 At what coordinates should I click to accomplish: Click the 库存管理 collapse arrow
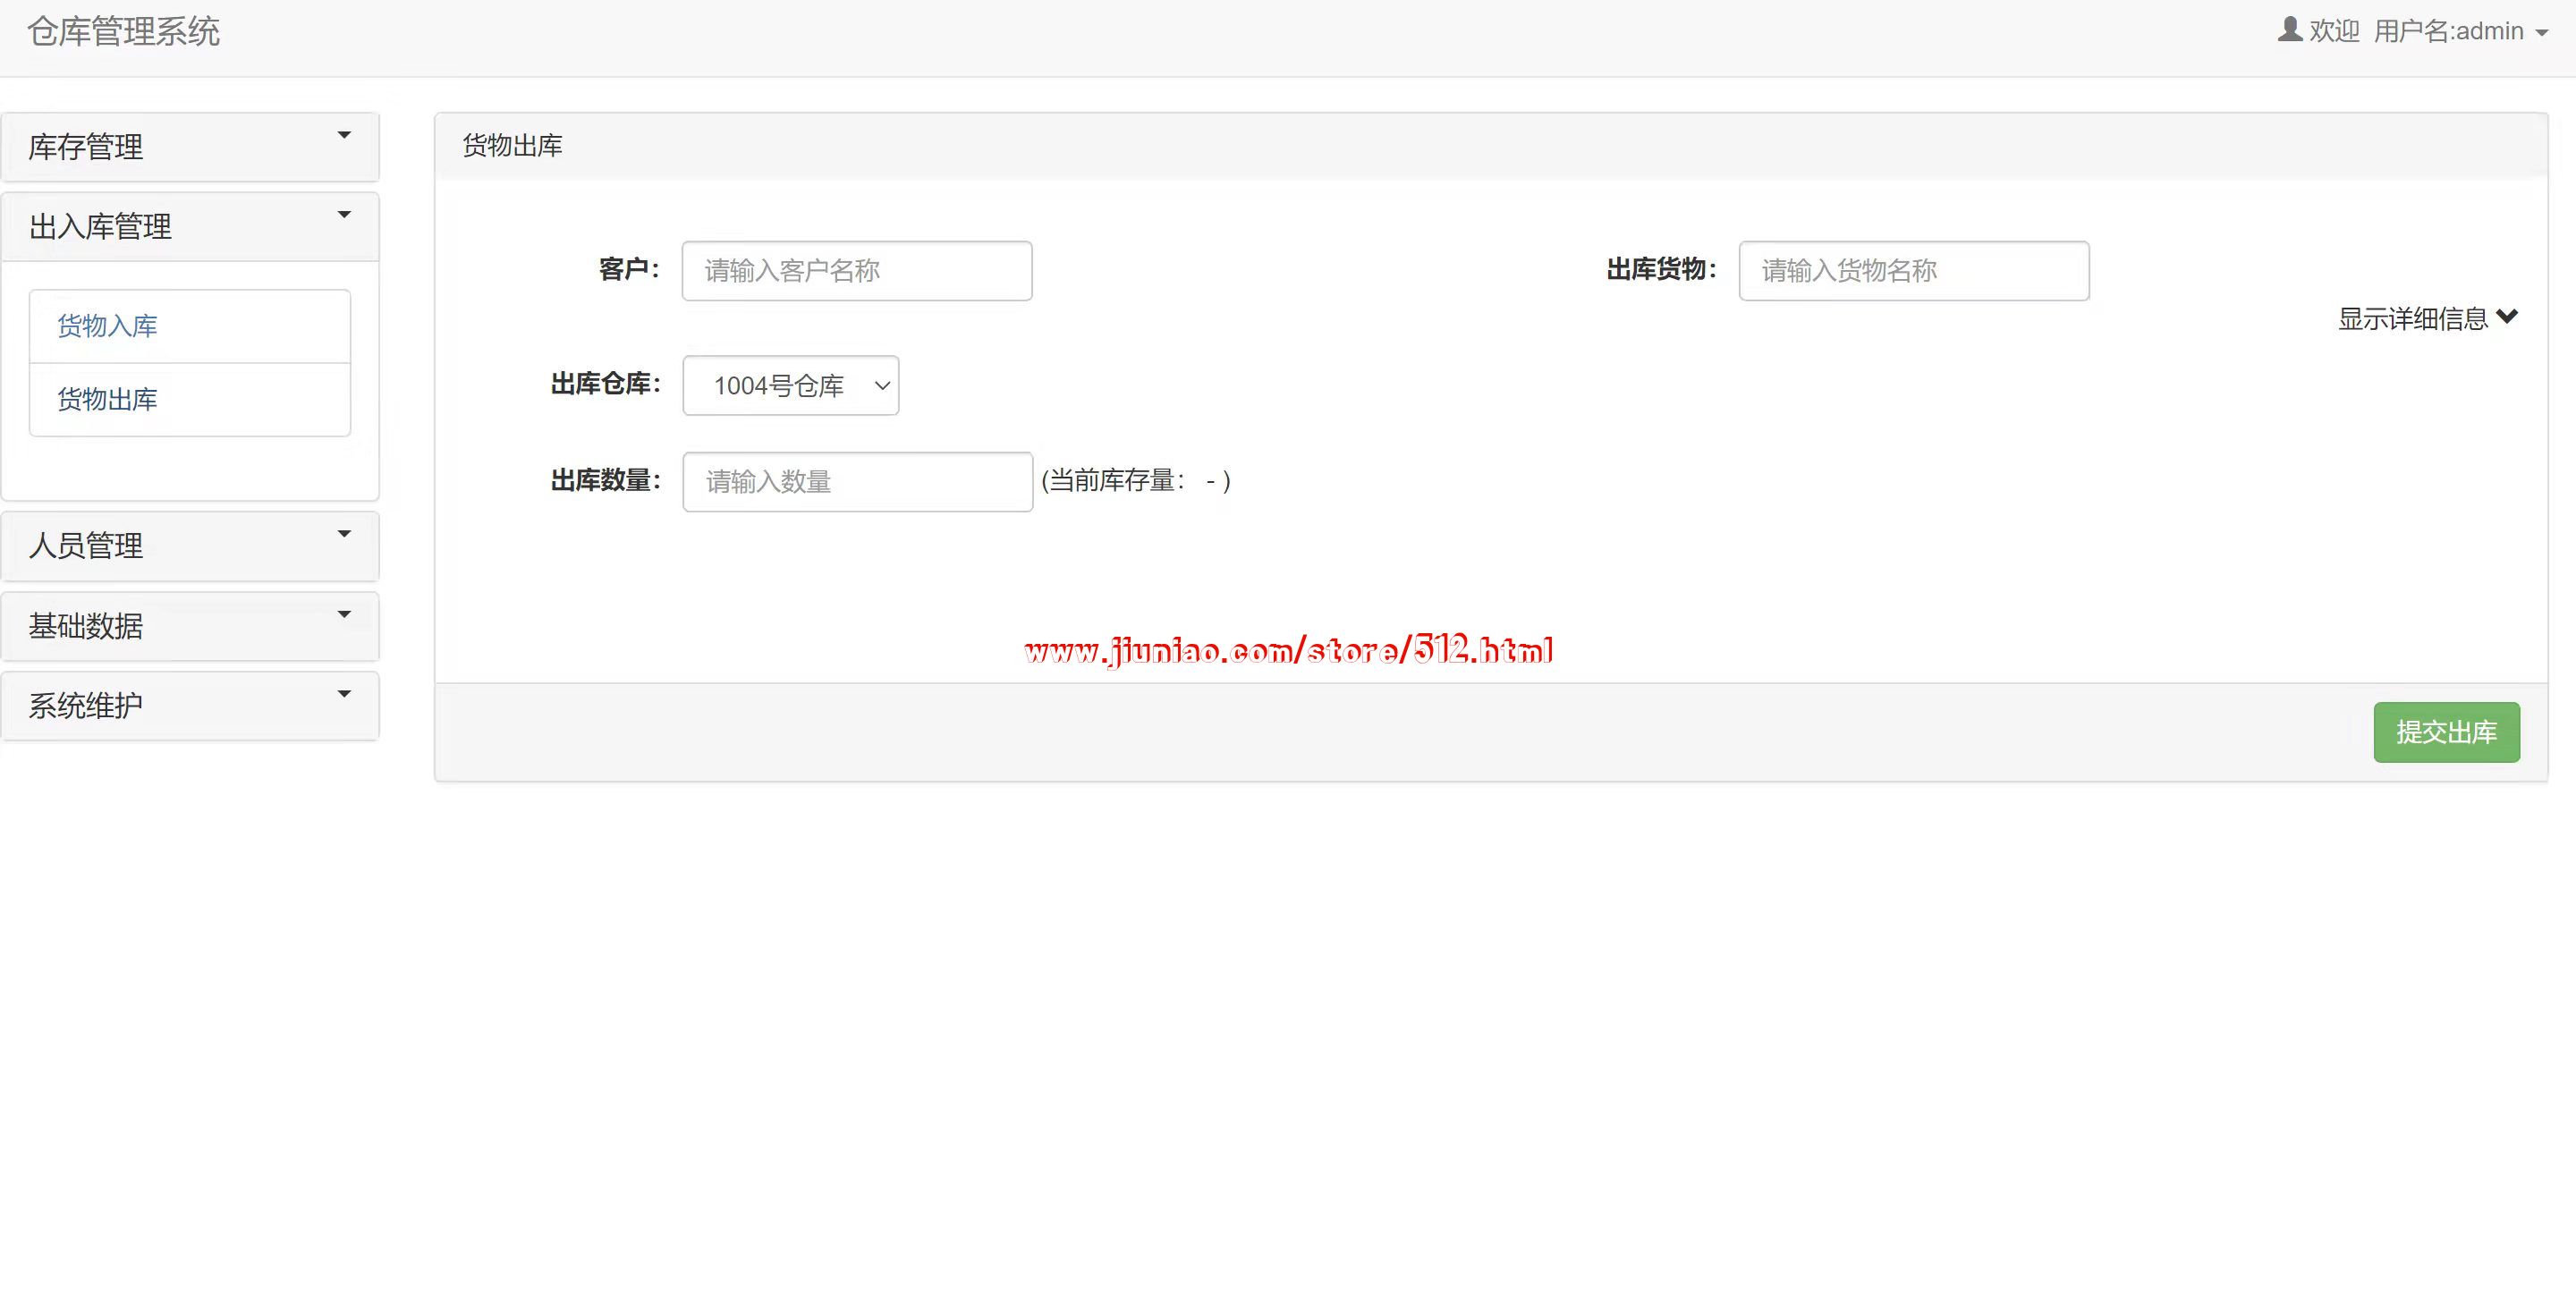click(344, 135)
